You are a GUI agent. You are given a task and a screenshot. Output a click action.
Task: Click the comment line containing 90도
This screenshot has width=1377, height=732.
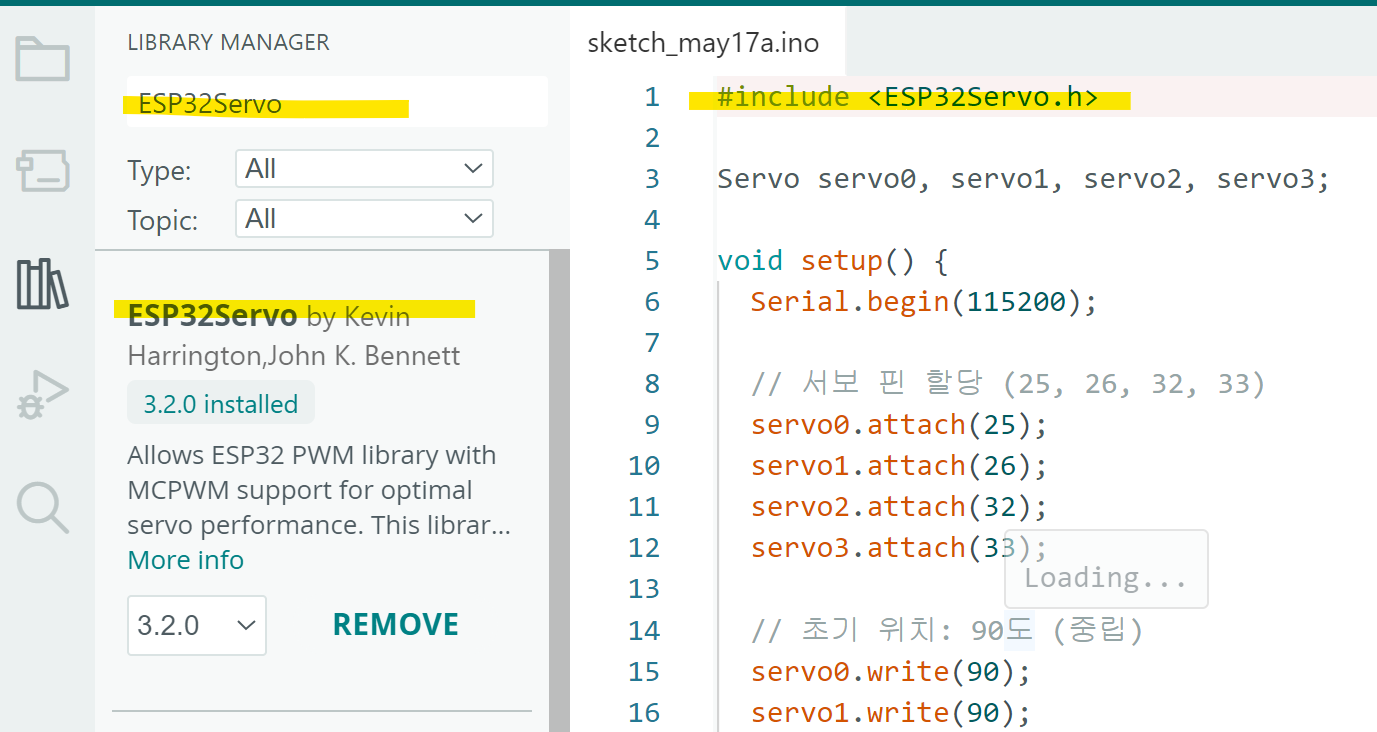click(x=947, y=630)
